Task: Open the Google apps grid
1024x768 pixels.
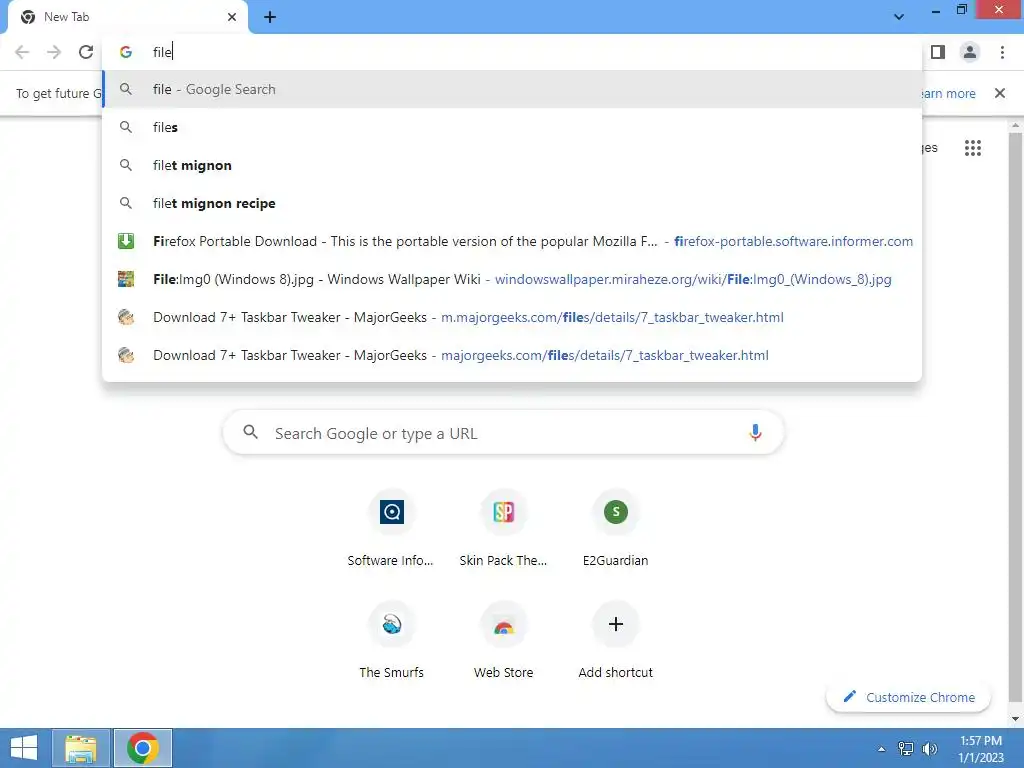Action: 972,148
